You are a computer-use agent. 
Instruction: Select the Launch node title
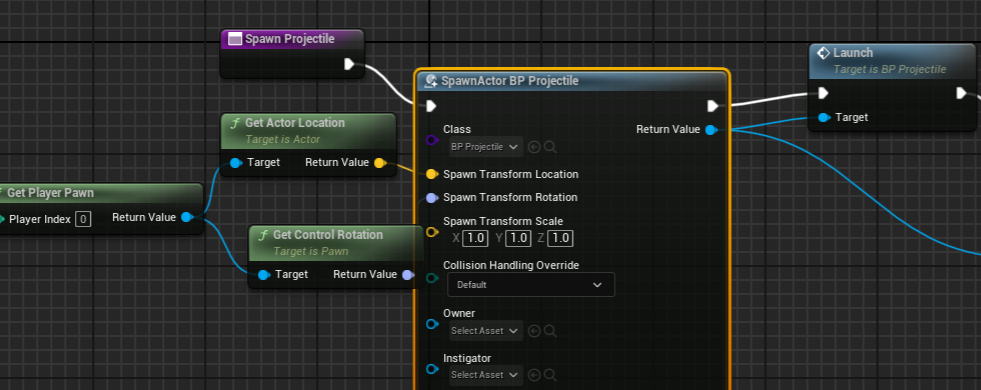click(853, 53)
